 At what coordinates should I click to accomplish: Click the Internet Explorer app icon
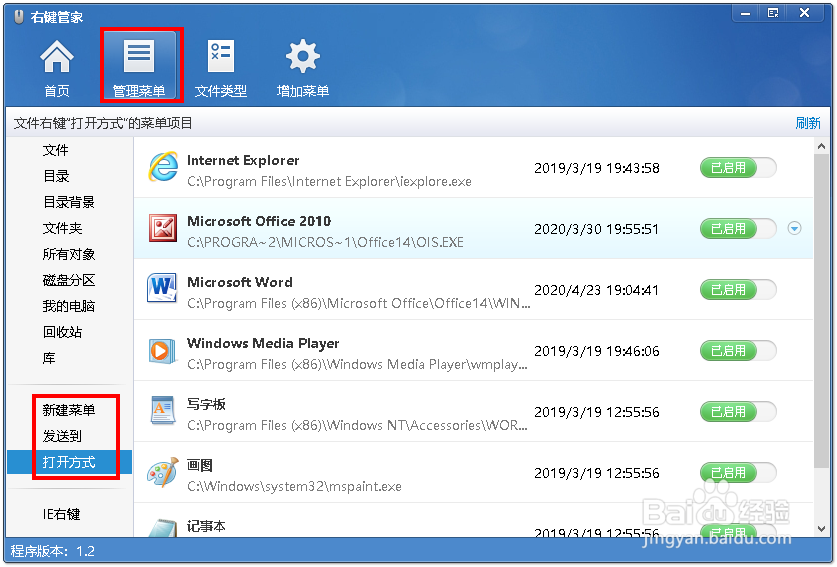tap(162, 167)
